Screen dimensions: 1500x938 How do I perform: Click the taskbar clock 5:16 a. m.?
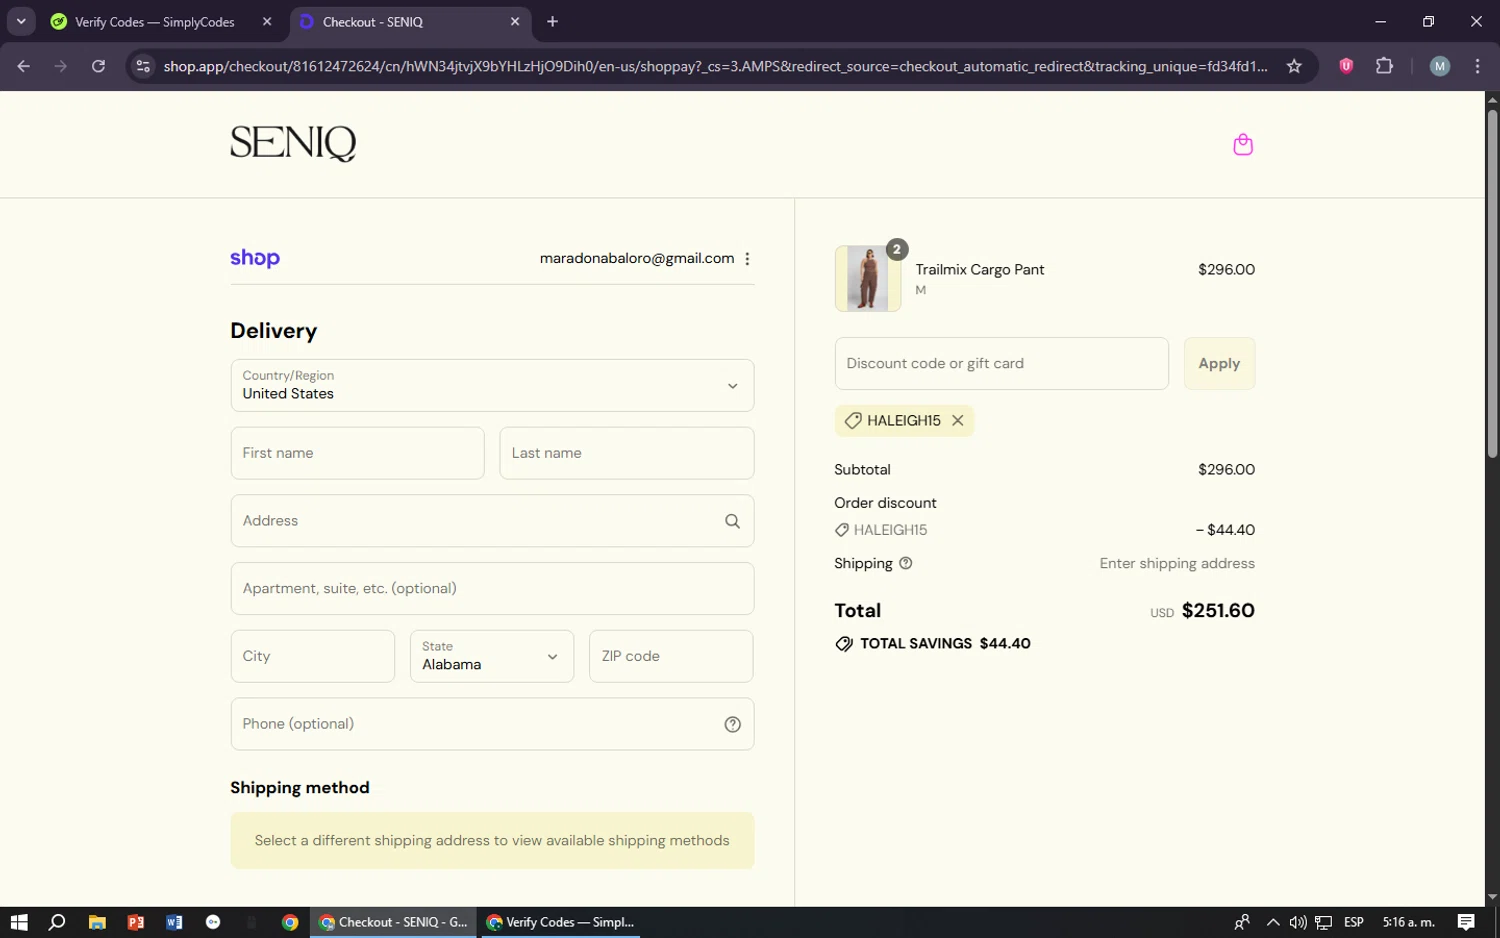(x=1408, y=922)
